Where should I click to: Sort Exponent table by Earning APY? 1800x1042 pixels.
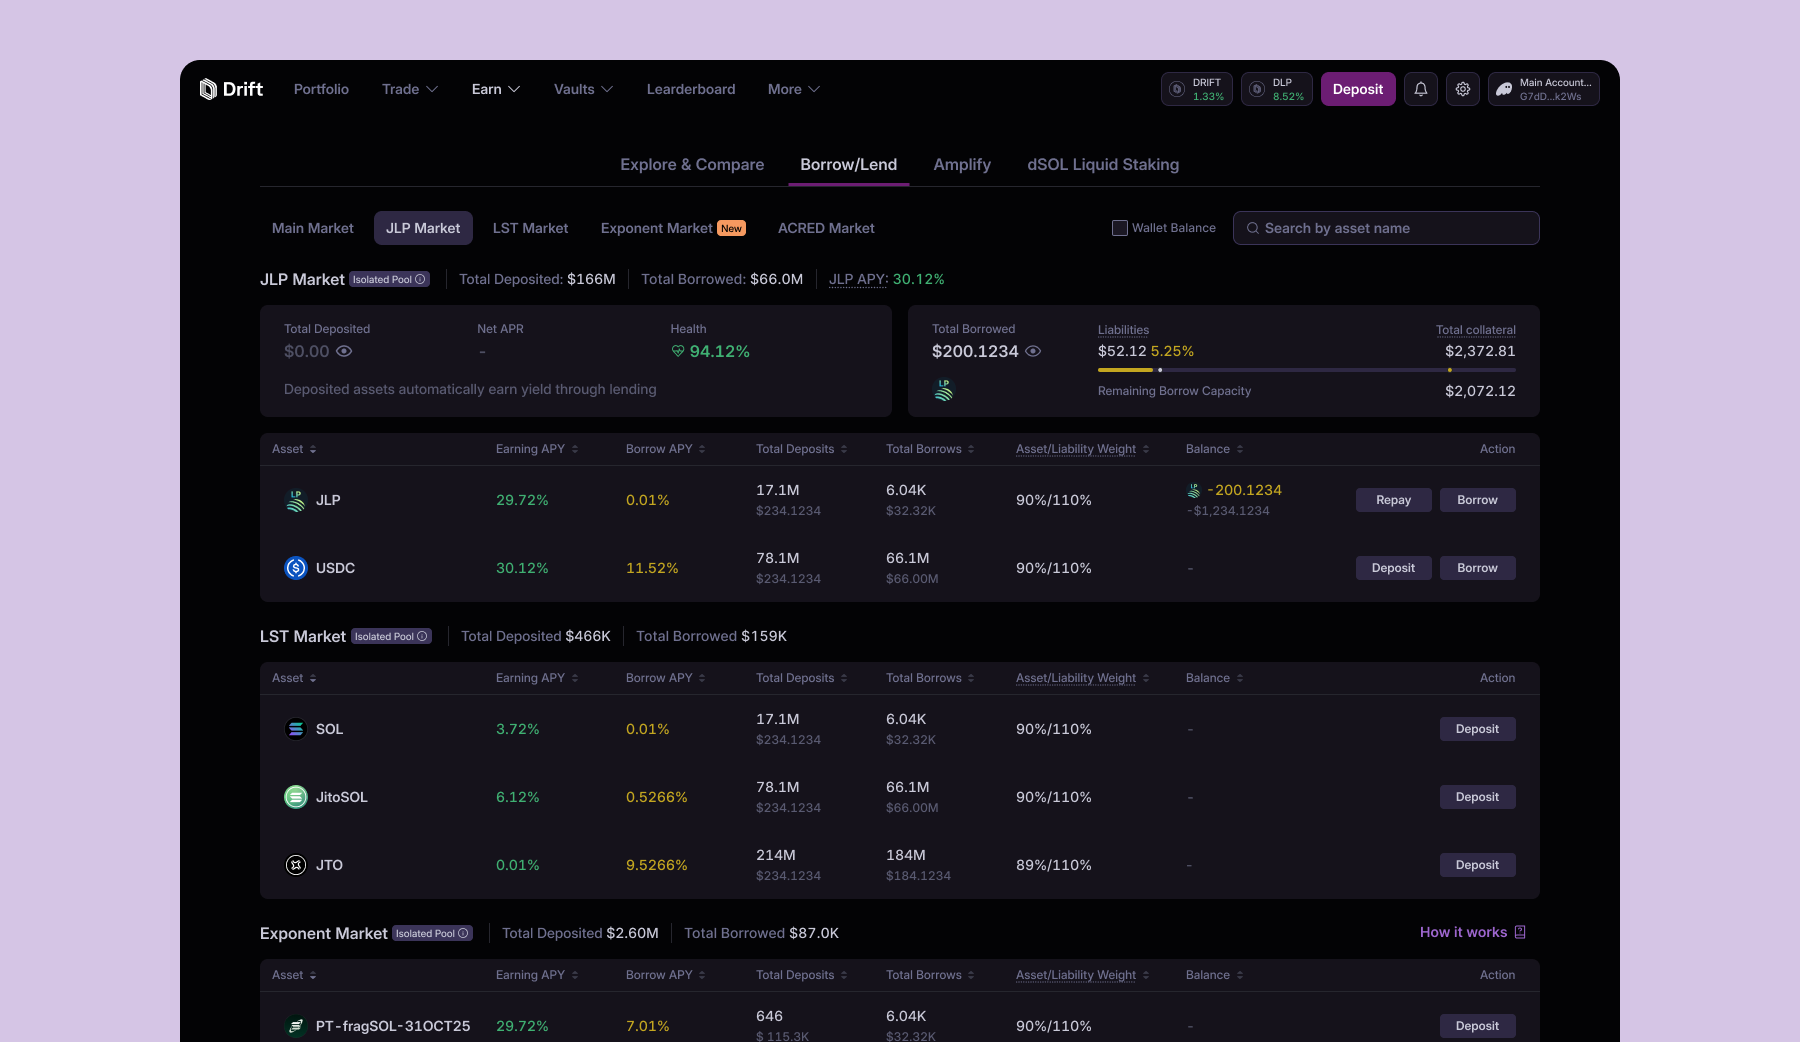[x=537, y=975]
